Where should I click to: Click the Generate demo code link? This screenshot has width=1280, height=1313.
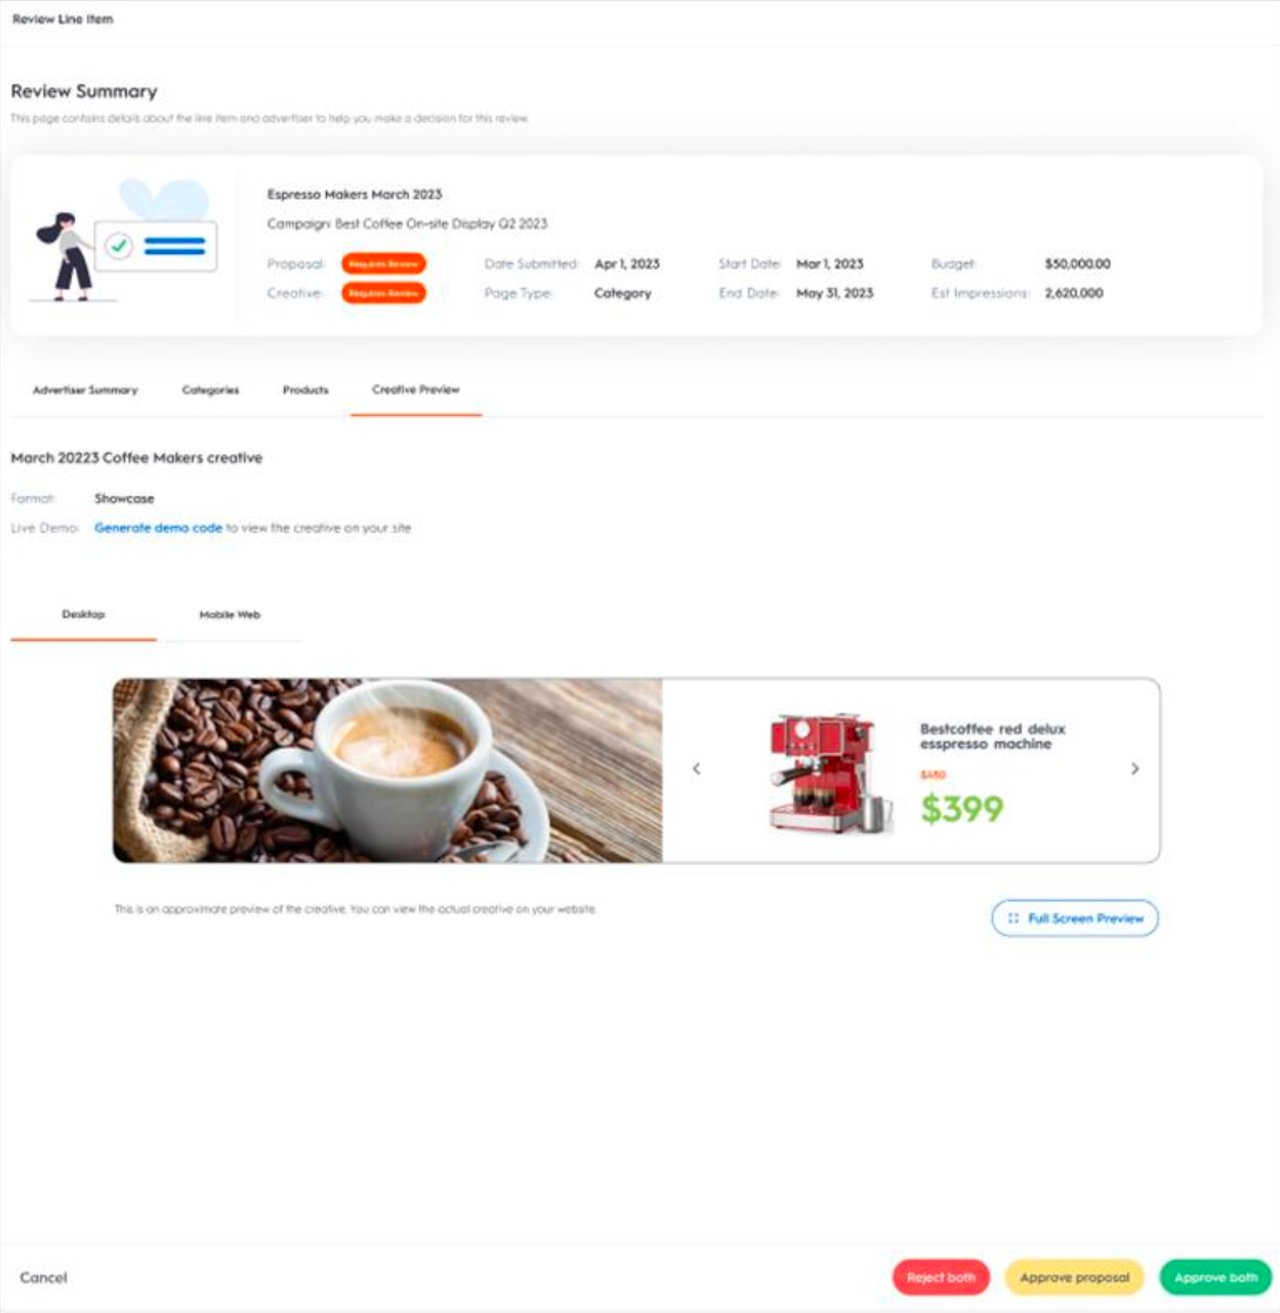[x=158, y=528]
